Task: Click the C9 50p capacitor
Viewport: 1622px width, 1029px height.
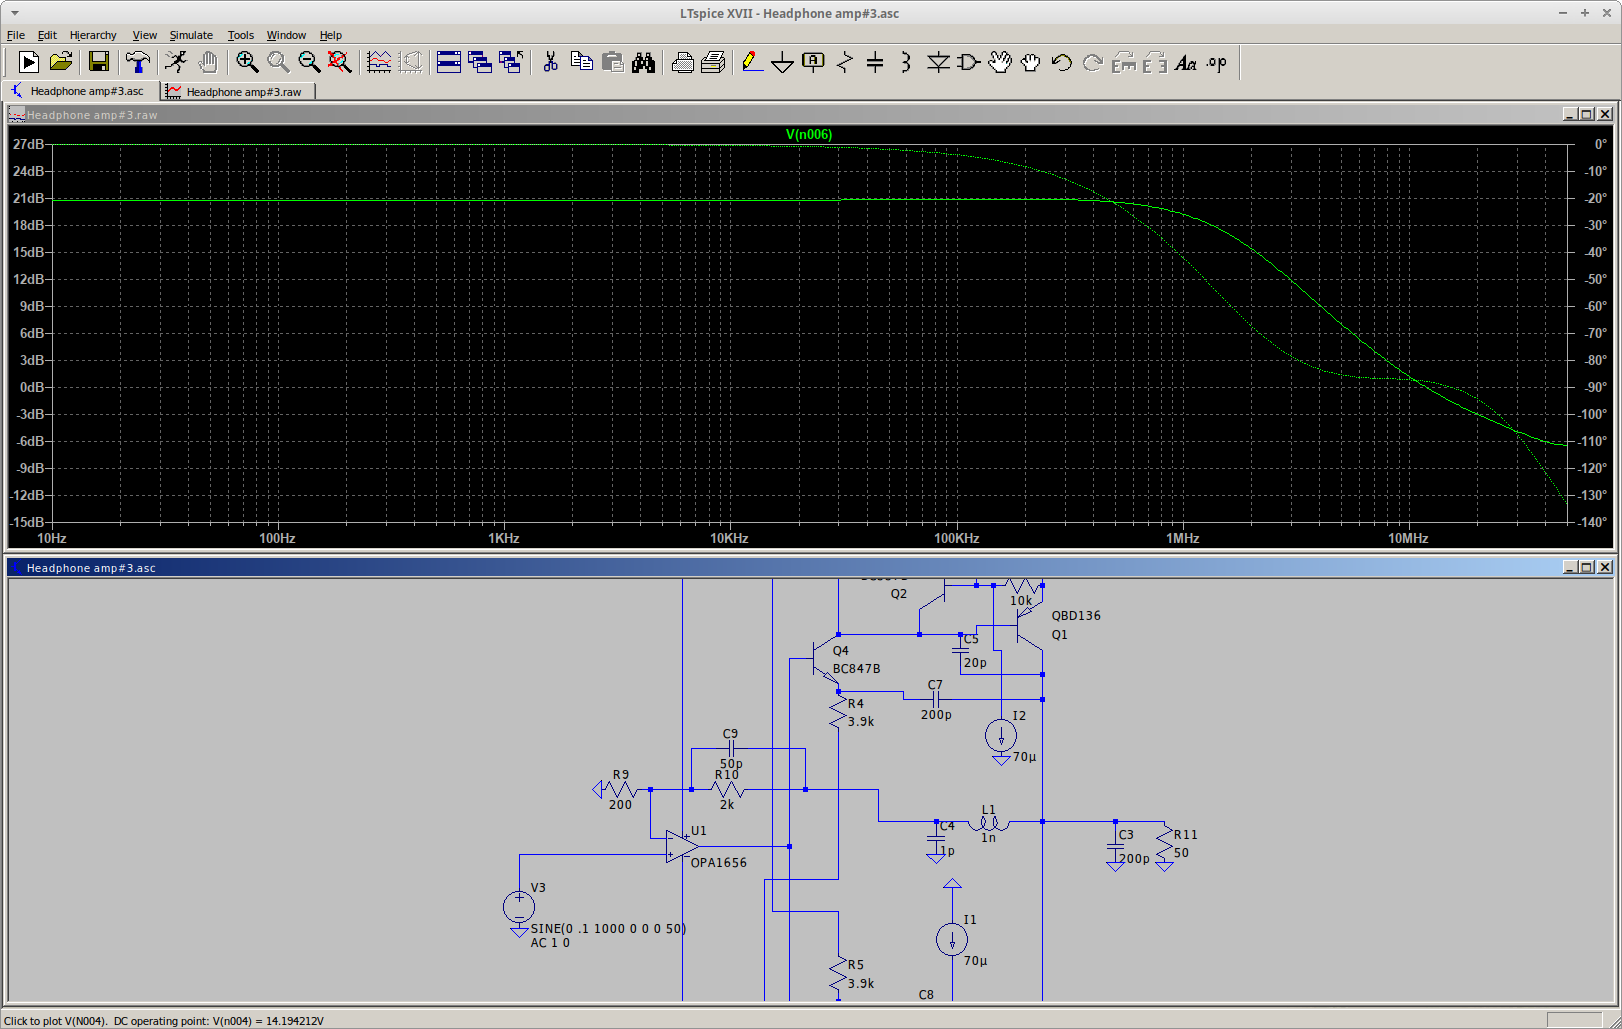Action: point(731,748)
